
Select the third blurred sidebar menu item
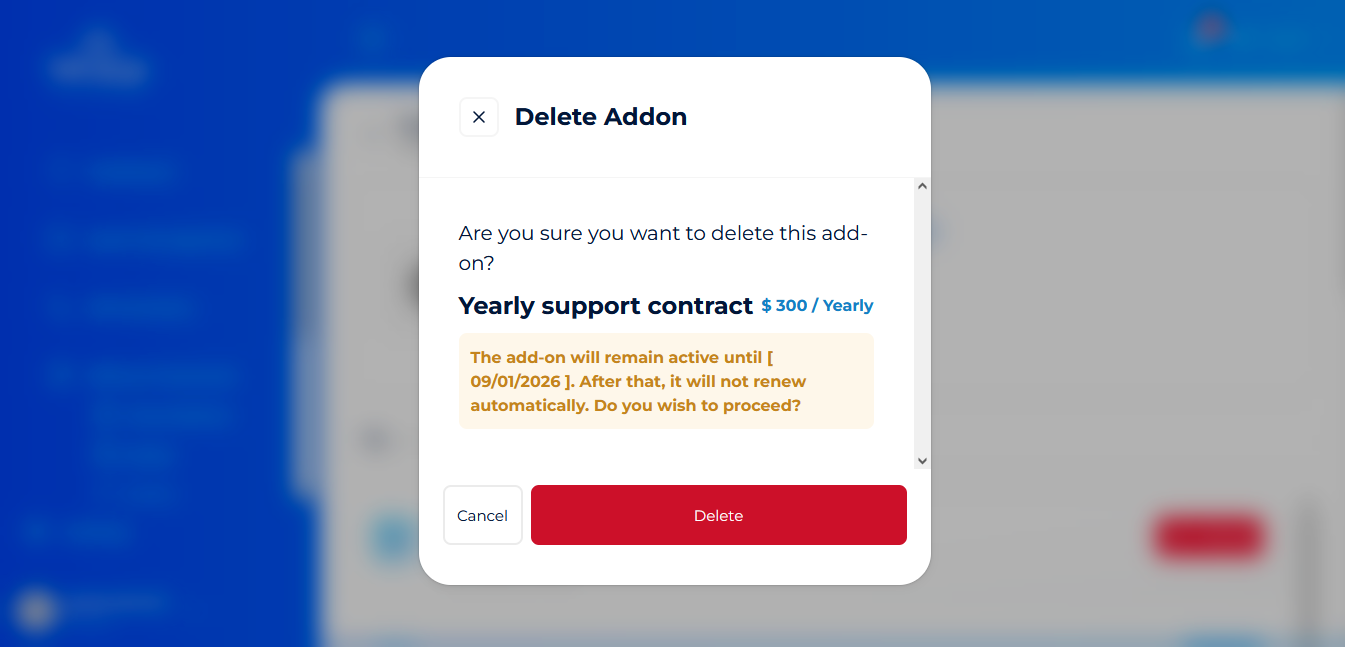coord(138,307)
